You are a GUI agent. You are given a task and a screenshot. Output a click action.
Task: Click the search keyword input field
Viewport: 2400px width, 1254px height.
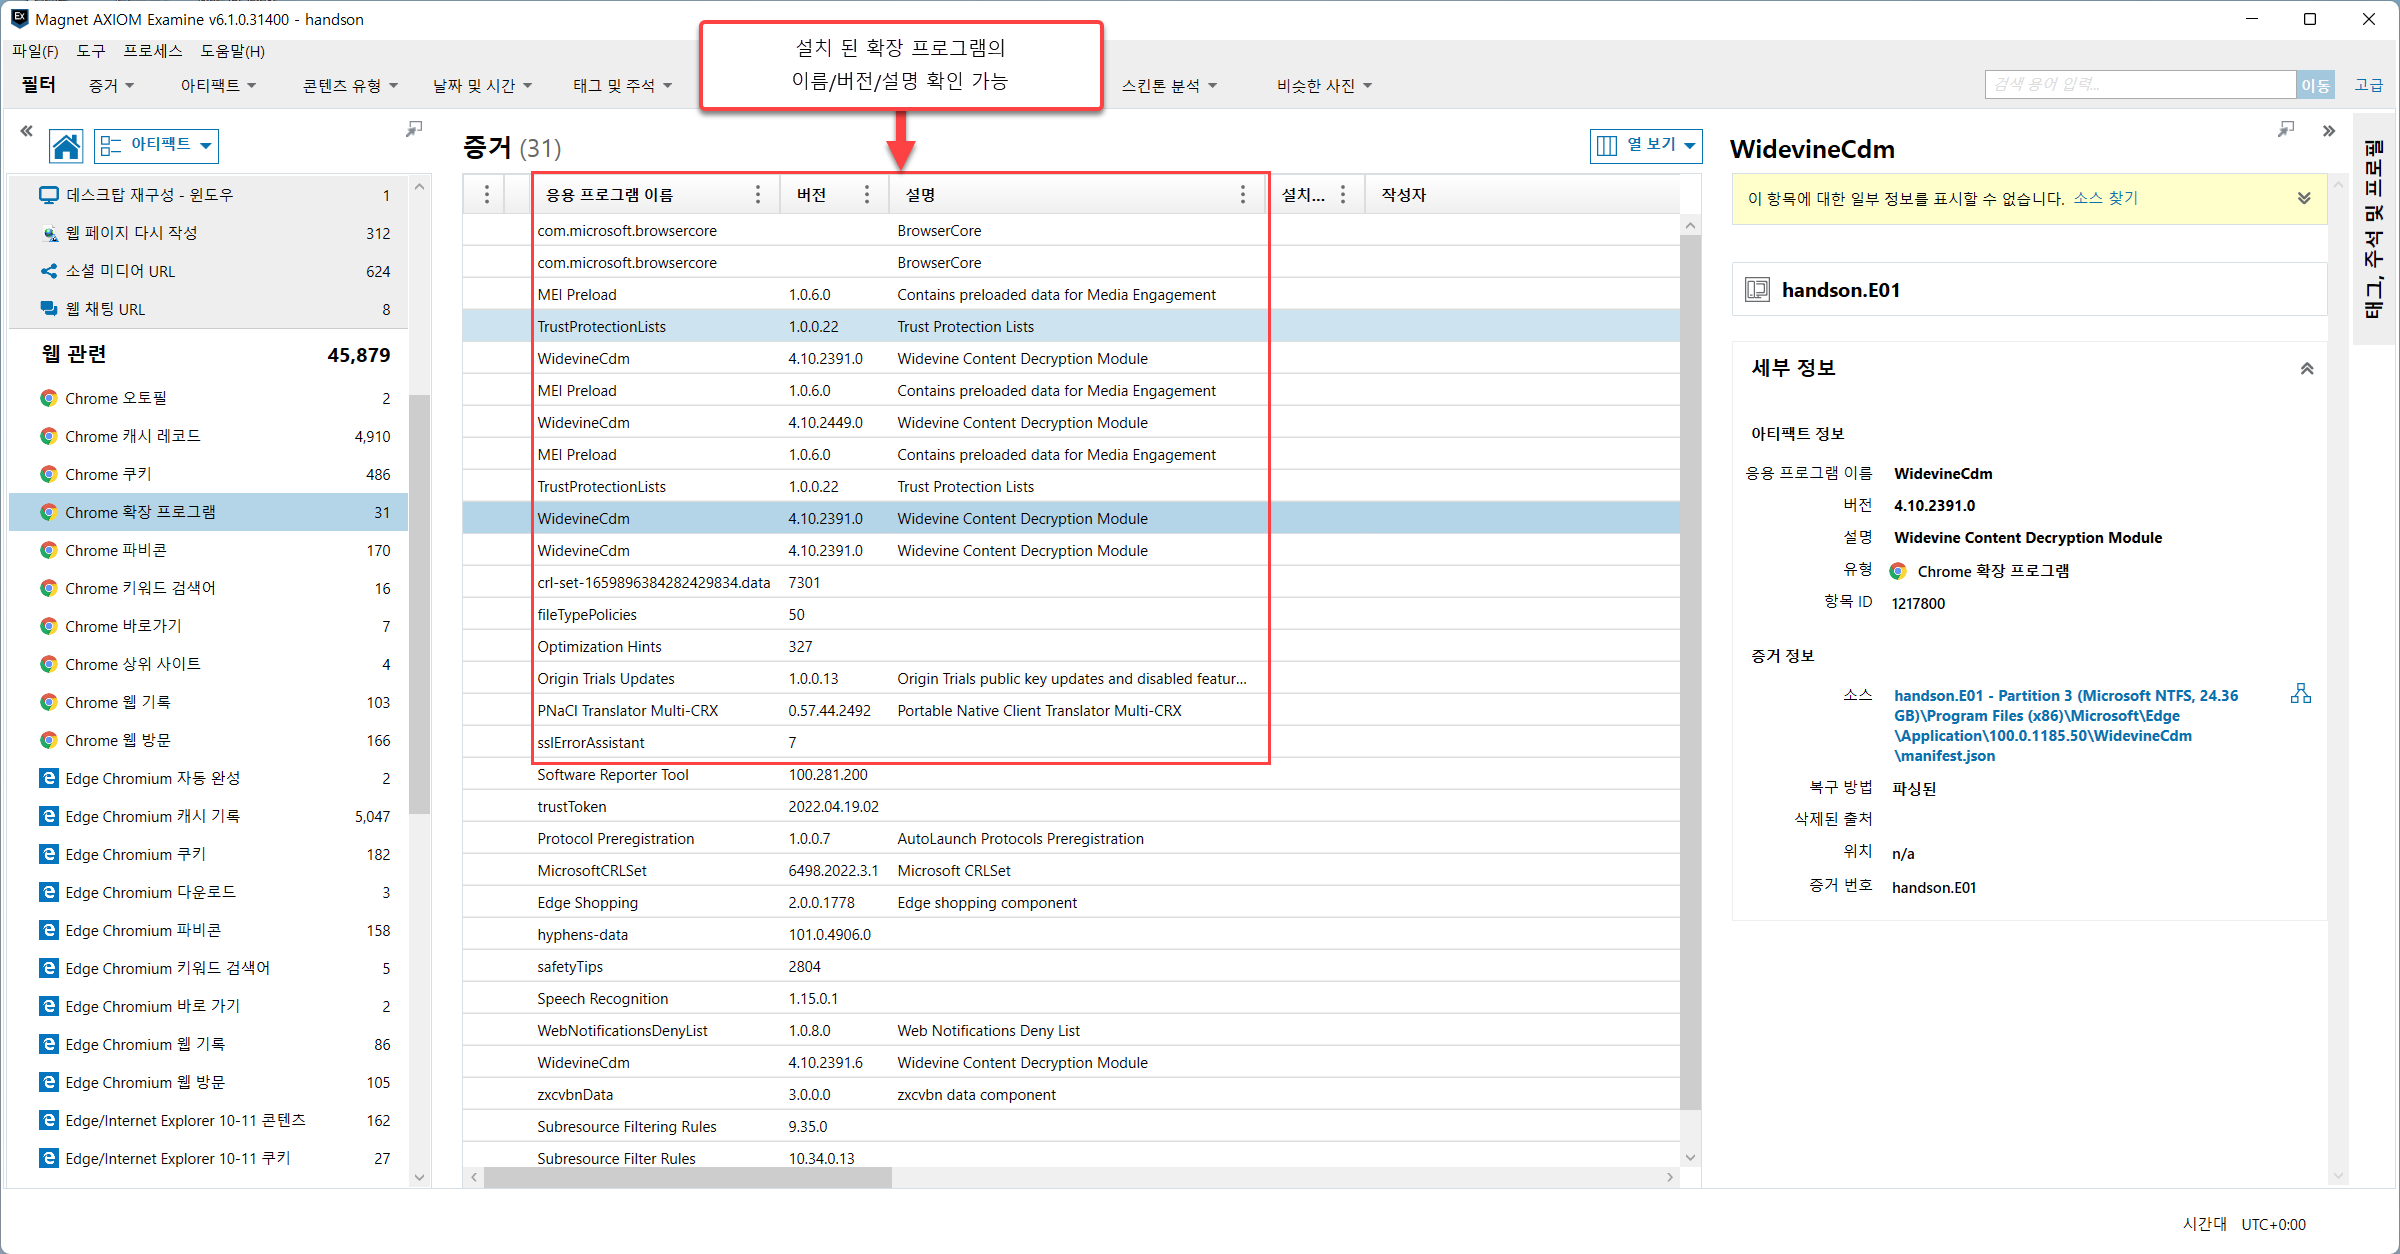[2140, 85]
